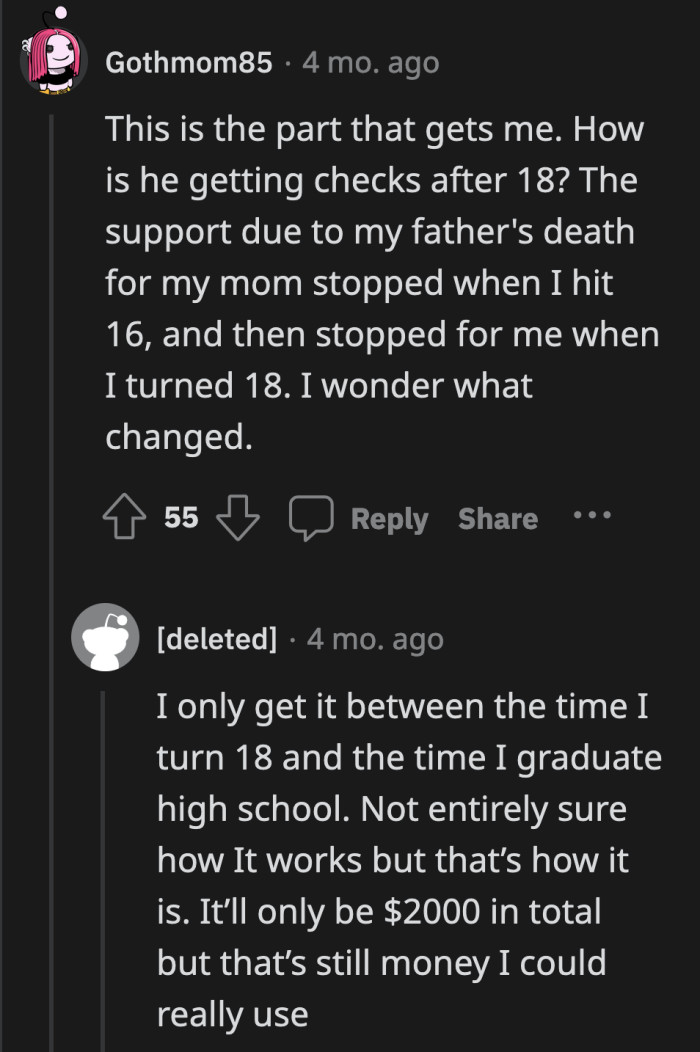
Task: Select the speech bubble reply icon
Action: [x=313, y=518]
